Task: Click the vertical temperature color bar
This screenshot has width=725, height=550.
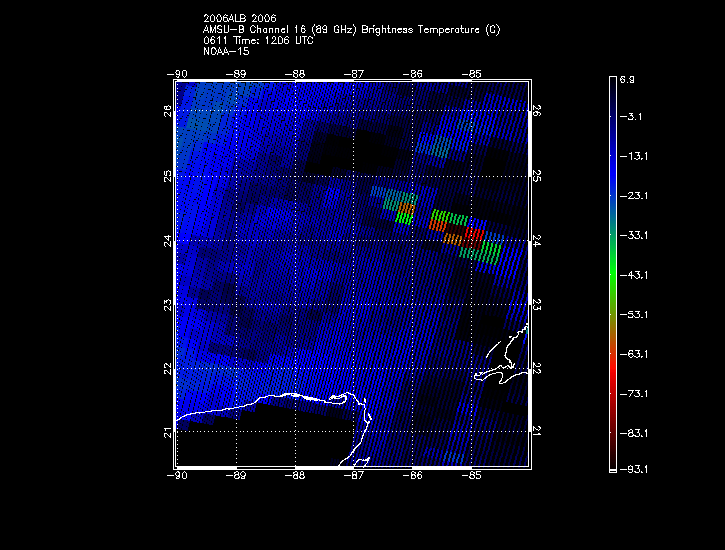Action: pos(611,272)
